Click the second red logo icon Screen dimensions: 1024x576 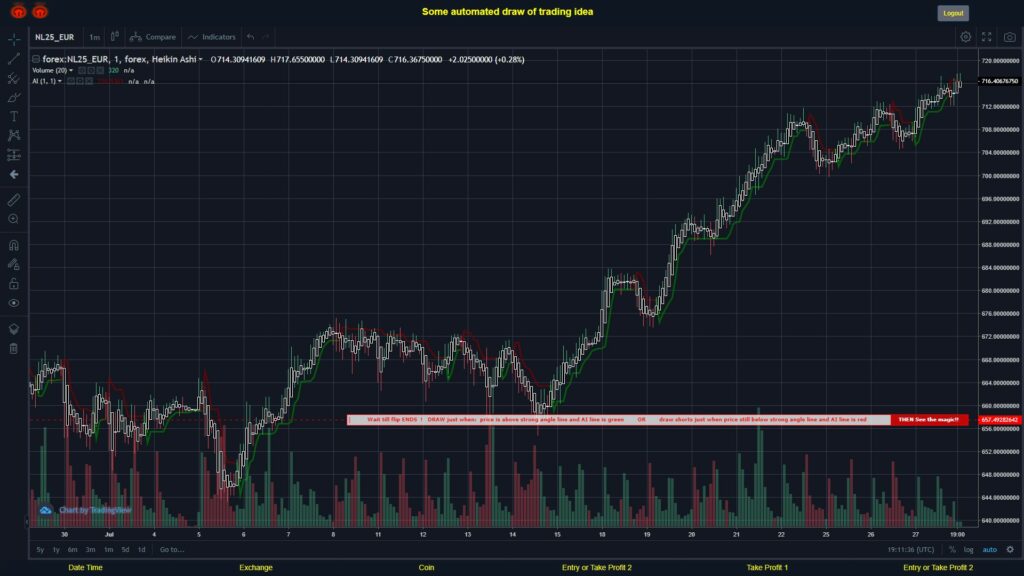(x=40, y=11)
